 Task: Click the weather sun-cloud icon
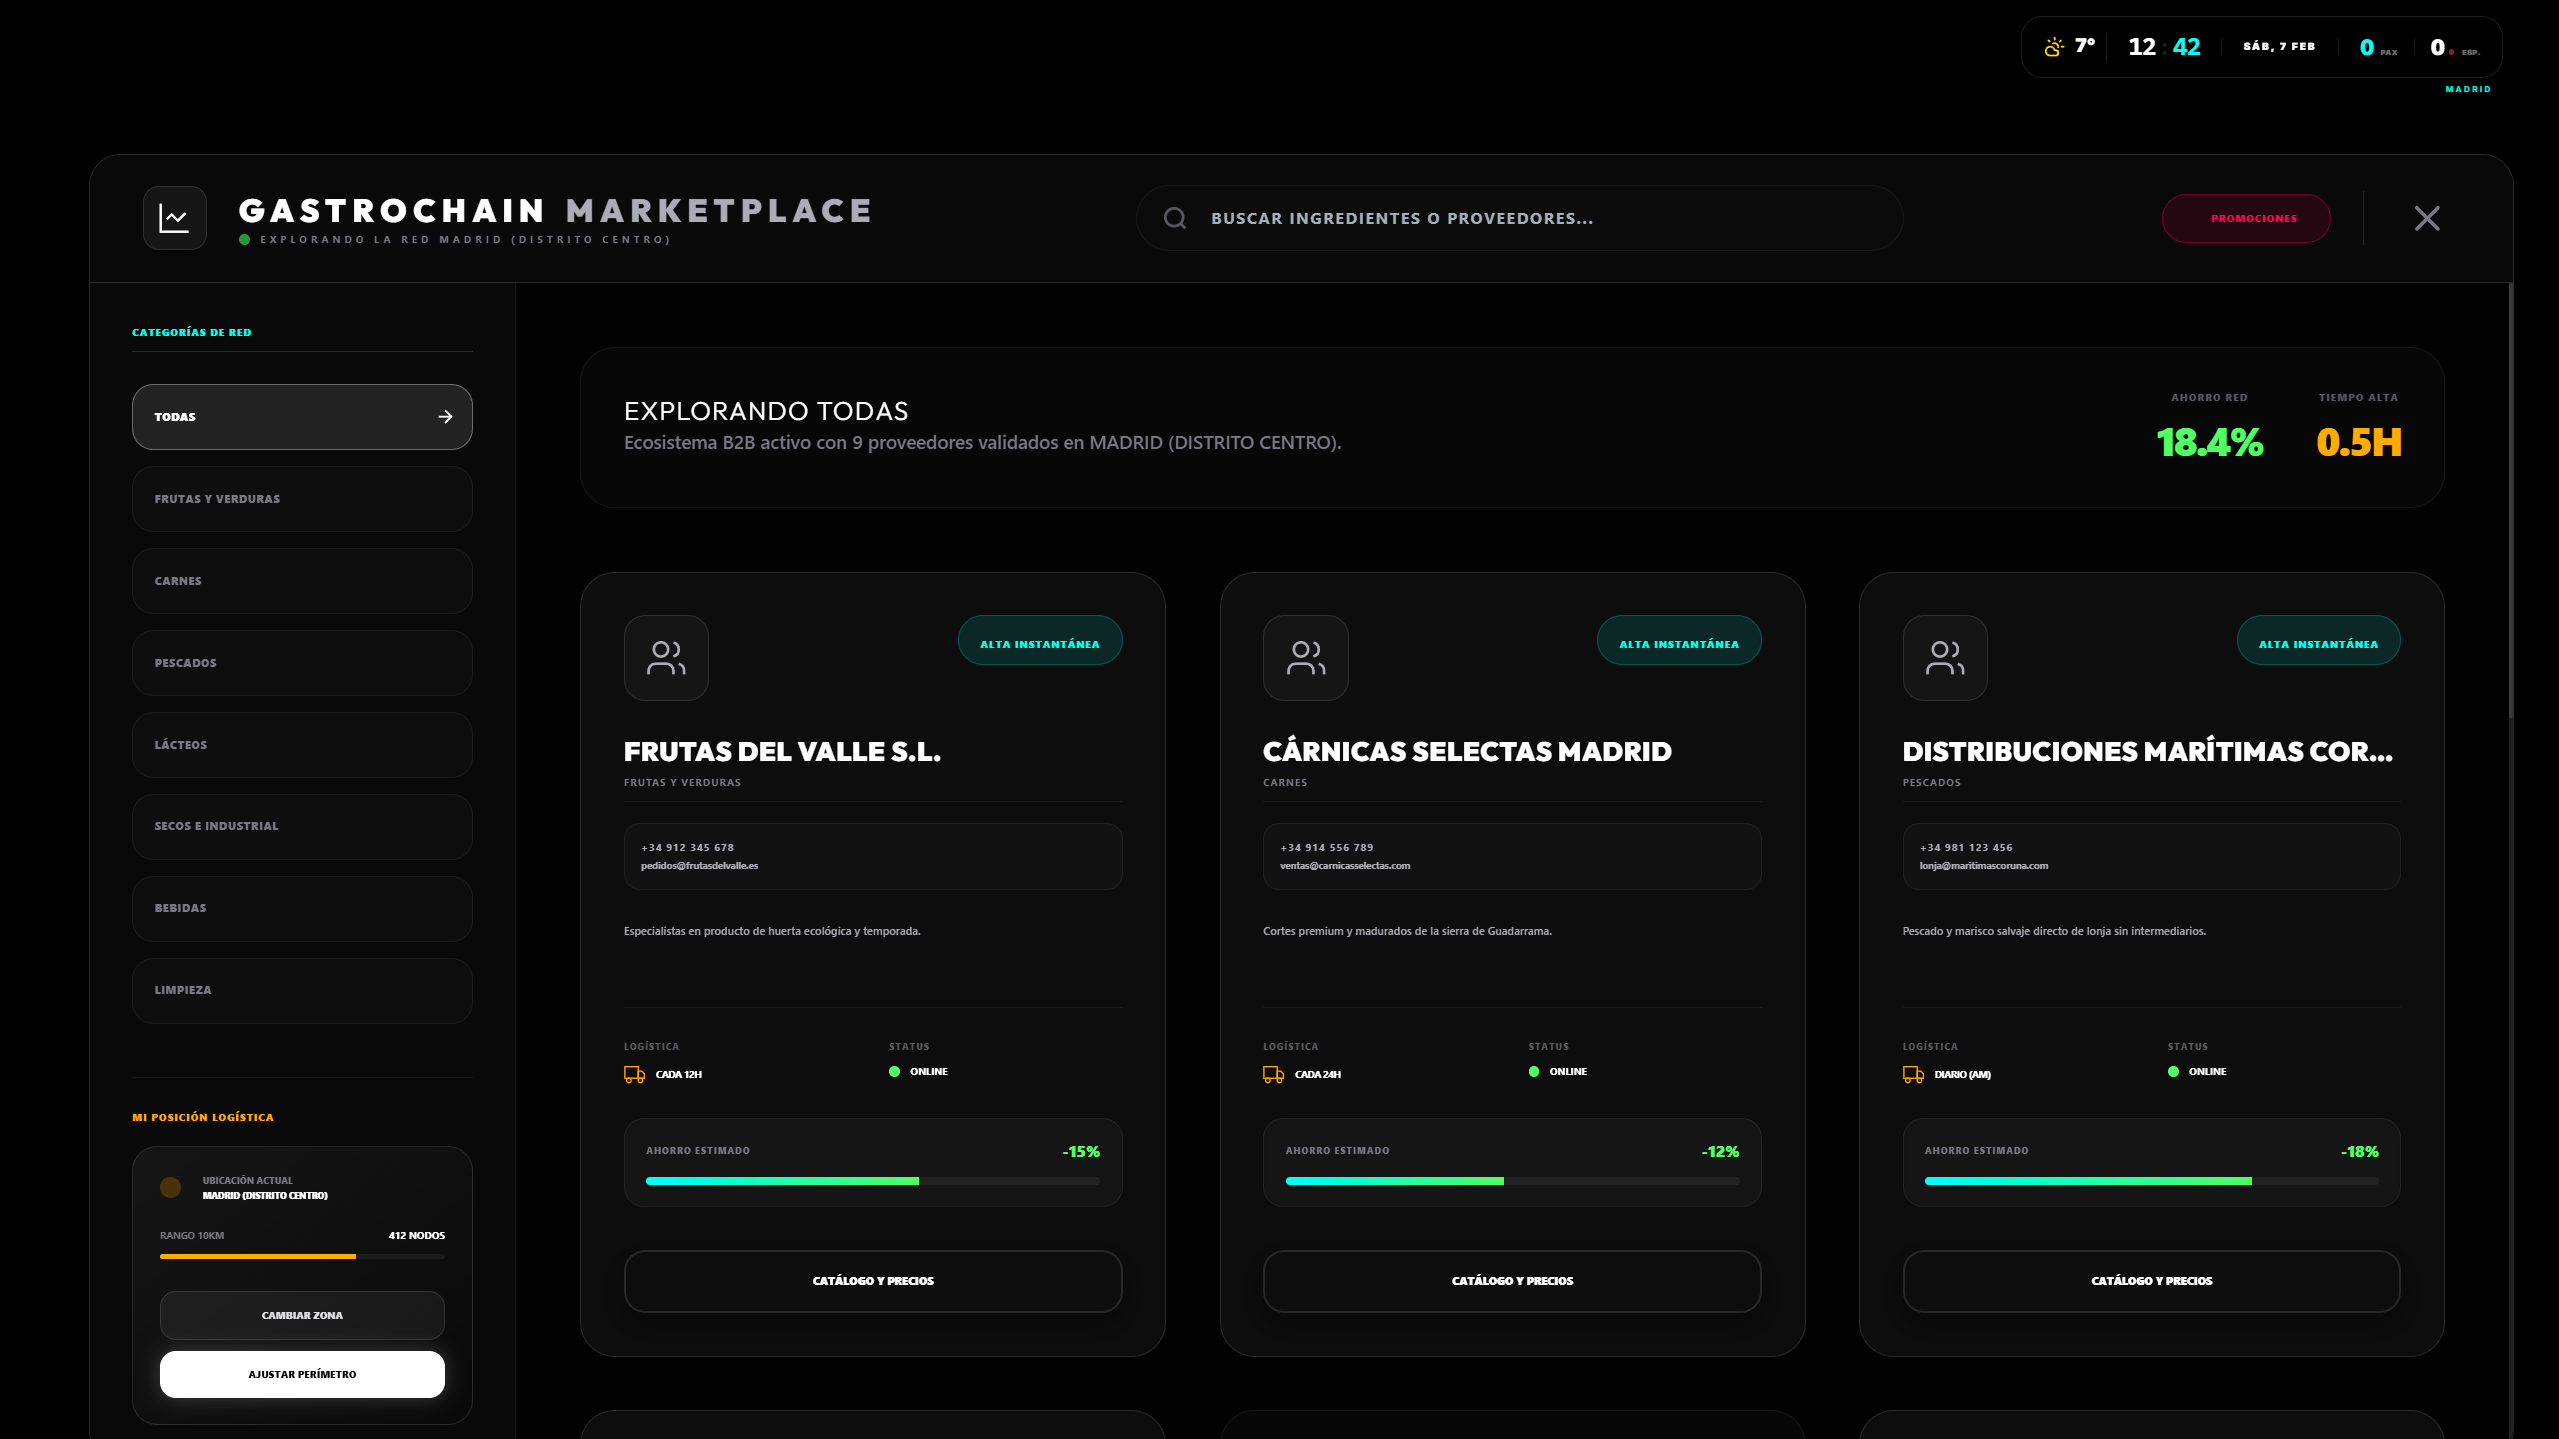pyautogui.click(x=2053, y=47)
